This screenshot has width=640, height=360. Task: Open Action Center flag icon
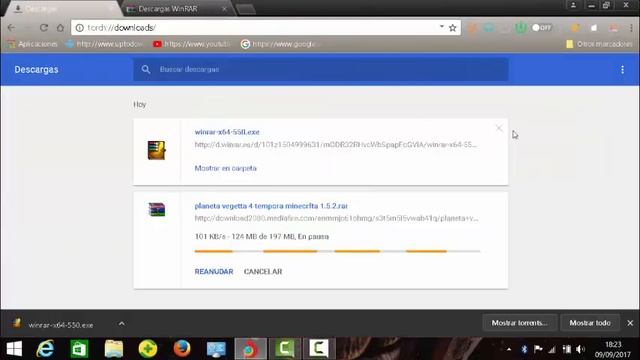pos(538,349)
